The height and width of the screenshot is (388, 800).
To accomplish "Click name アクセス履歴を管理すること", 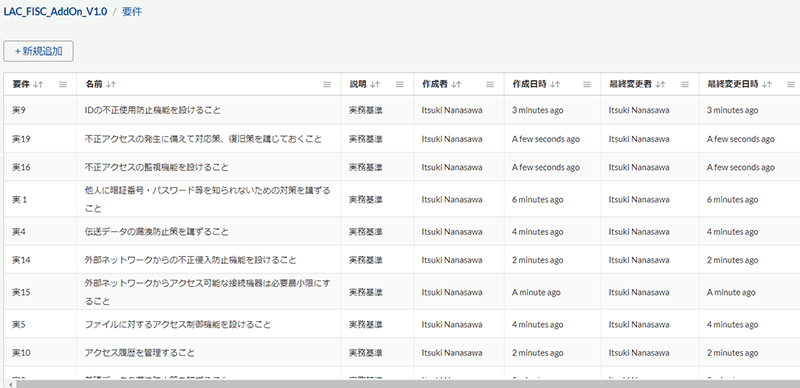I will (x=140, y=353).
